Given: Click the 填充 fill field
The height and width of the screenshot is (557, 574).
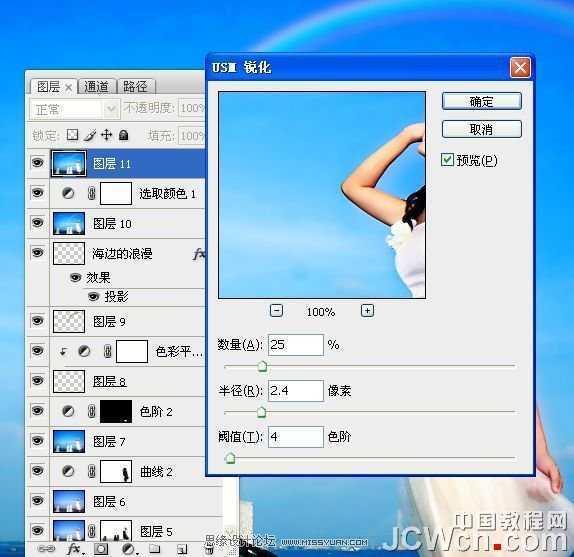Looking at the screenshot, I should click(x=191, y=136).
